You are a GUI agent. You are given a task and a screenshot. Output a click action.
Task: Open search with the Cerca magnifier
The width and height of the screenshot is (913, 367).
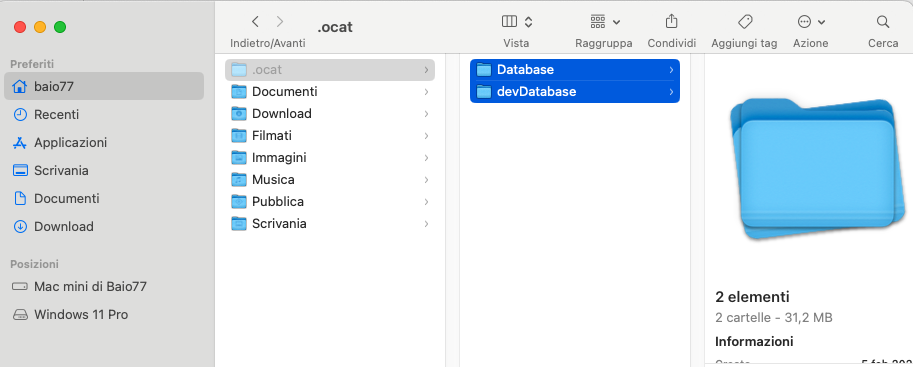pos(883,22)
